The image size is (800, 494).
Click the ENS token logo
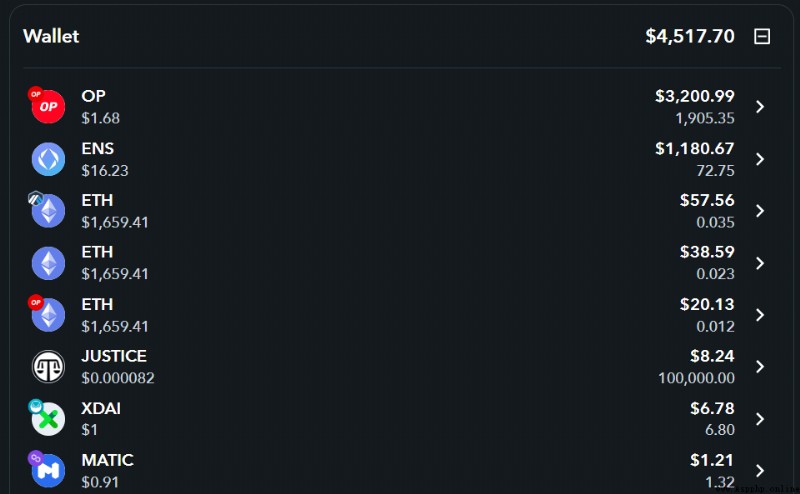click(48, 159)
